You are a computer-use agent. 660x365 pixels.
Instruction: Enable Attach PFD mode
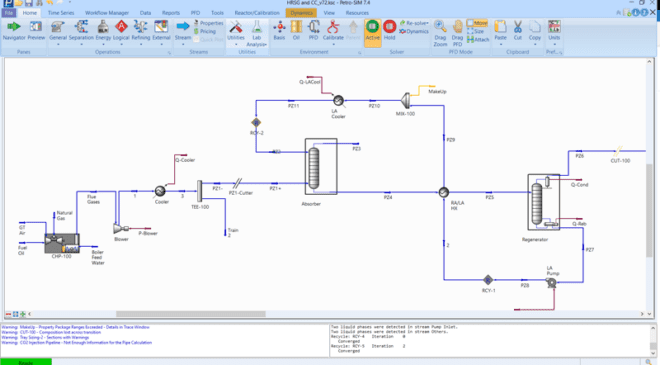478,40
